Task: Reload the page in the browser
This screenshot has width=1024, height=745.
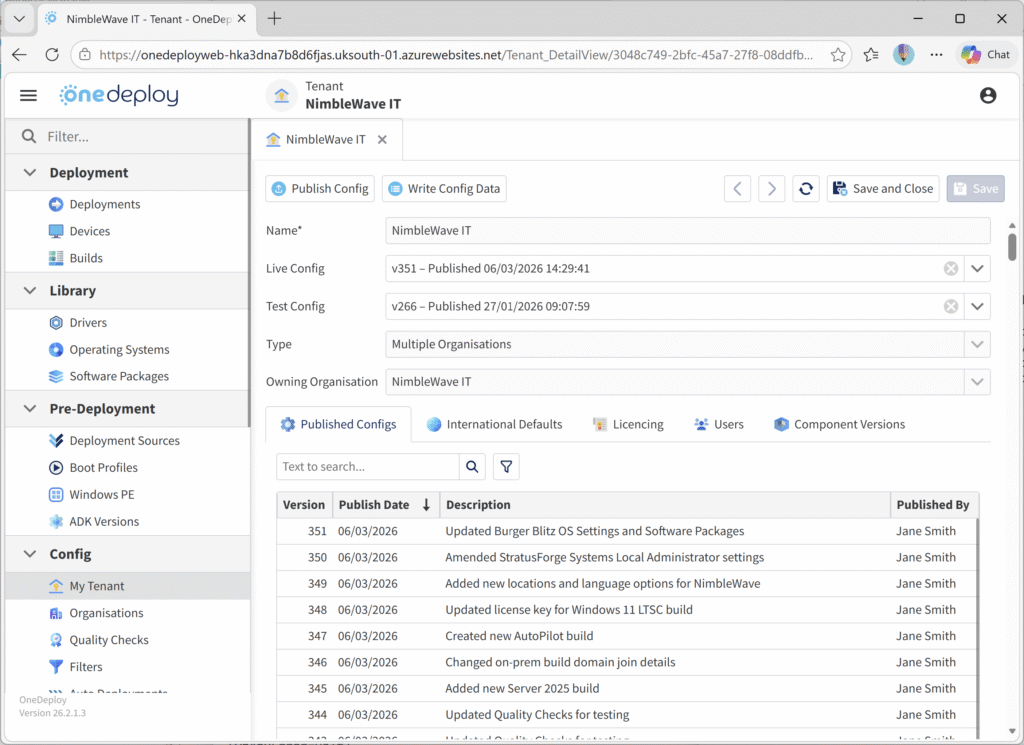Action: click(x=52, y=55)
